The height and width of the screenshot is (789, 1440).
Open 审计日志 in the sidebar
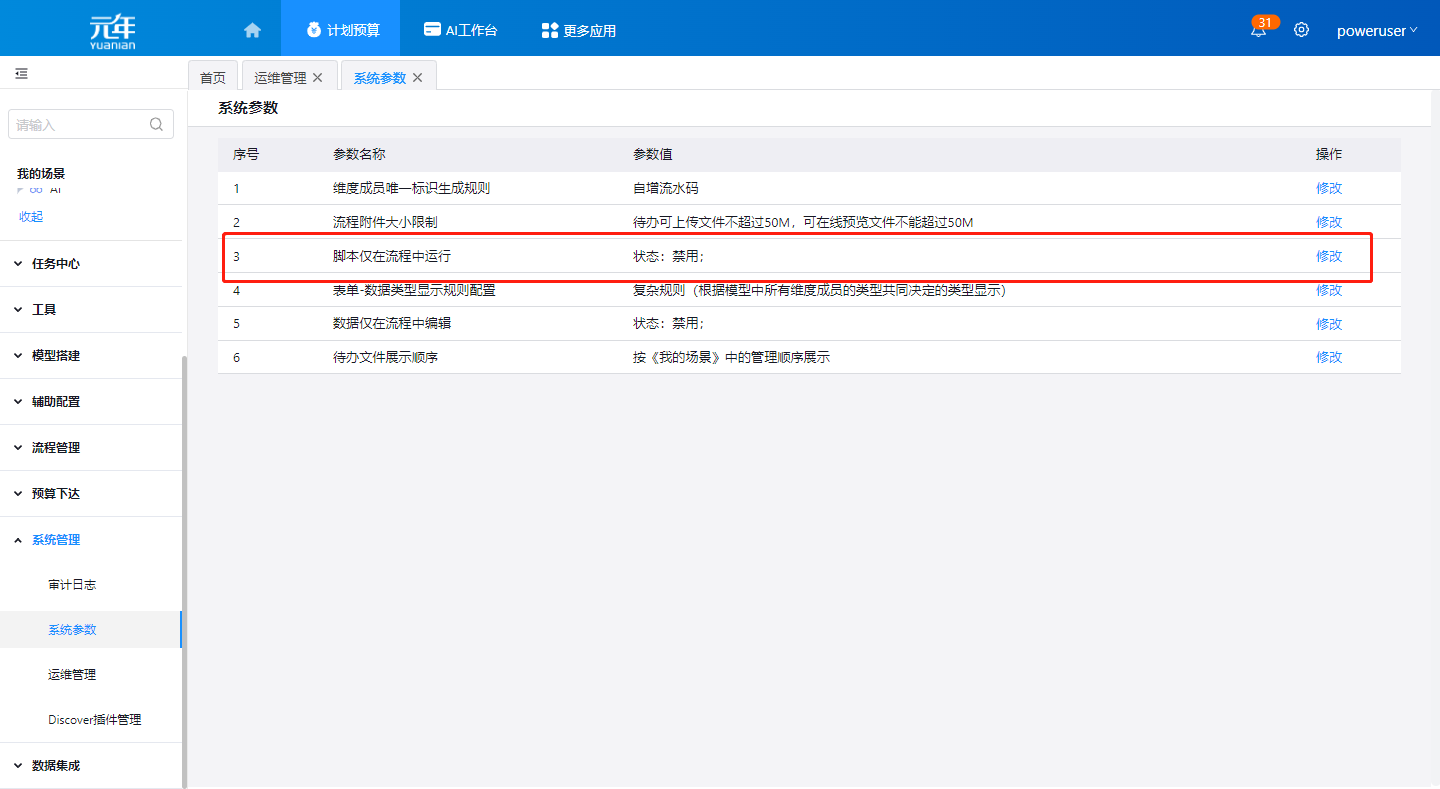[72, 585]
